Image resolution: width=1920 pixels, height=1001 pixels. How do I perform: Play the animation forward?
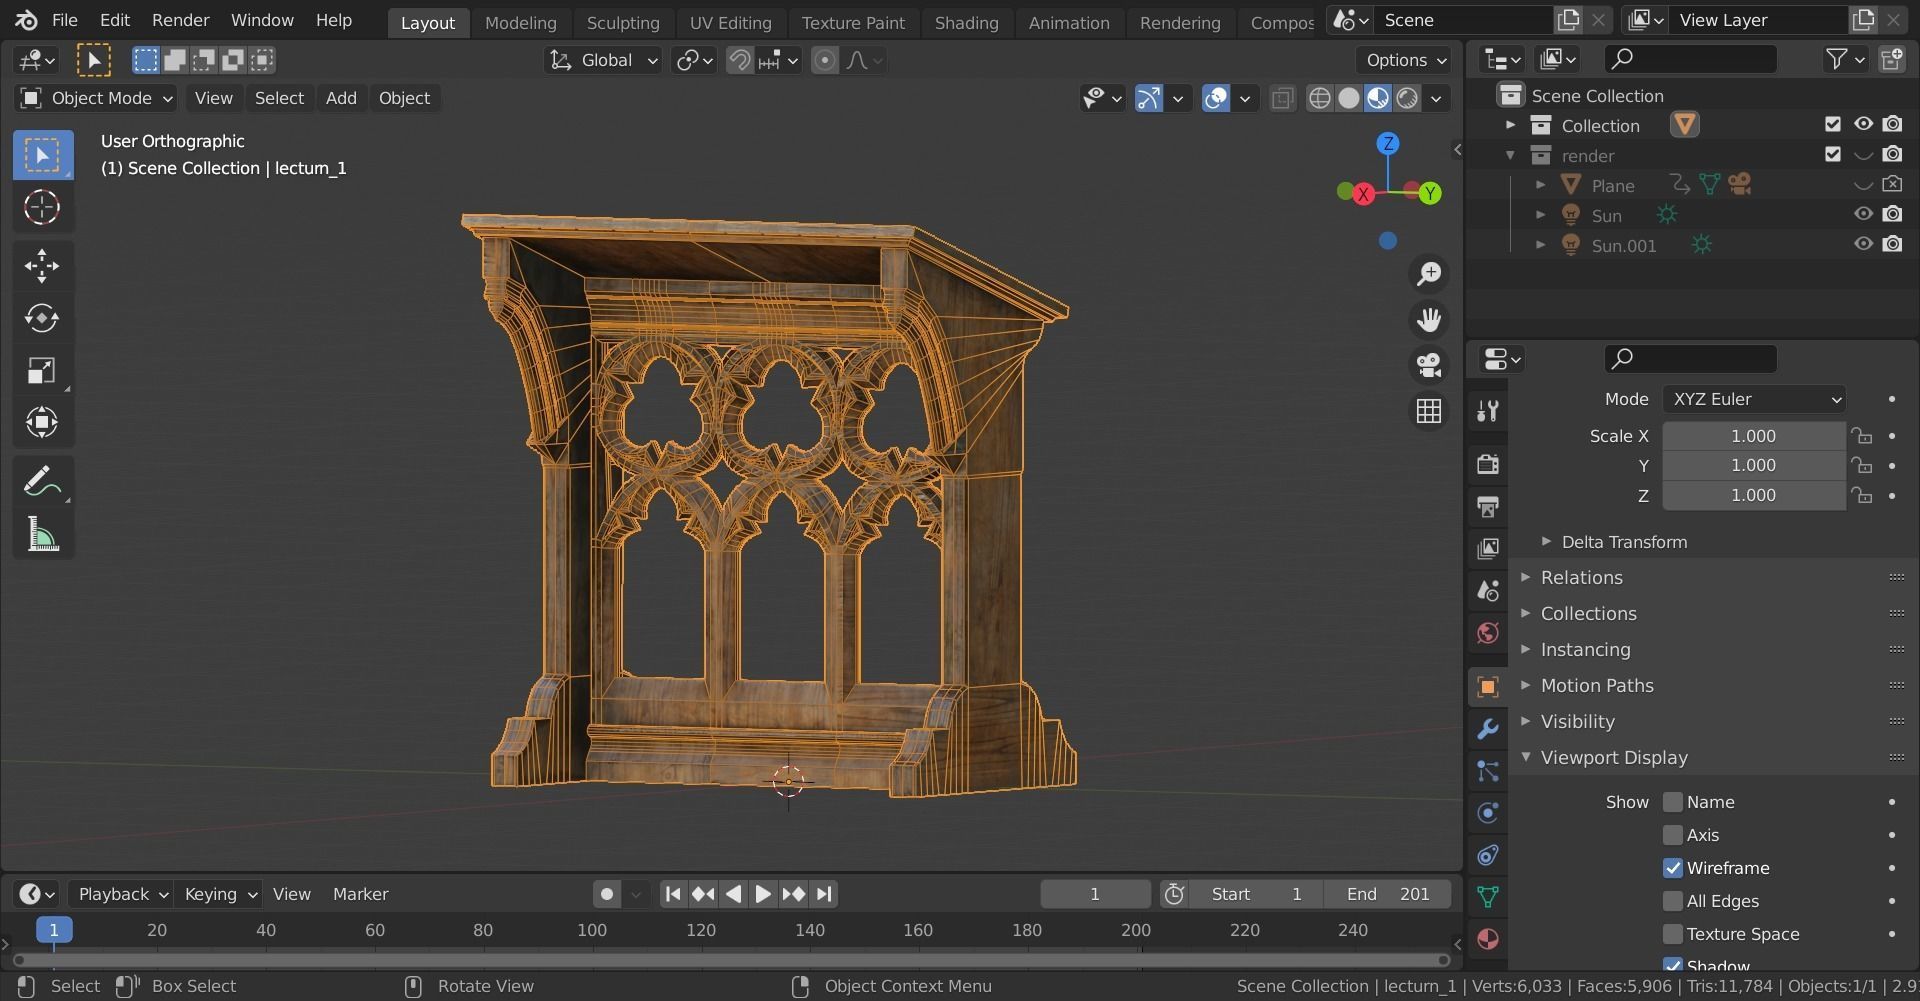(x=763, y=894)
